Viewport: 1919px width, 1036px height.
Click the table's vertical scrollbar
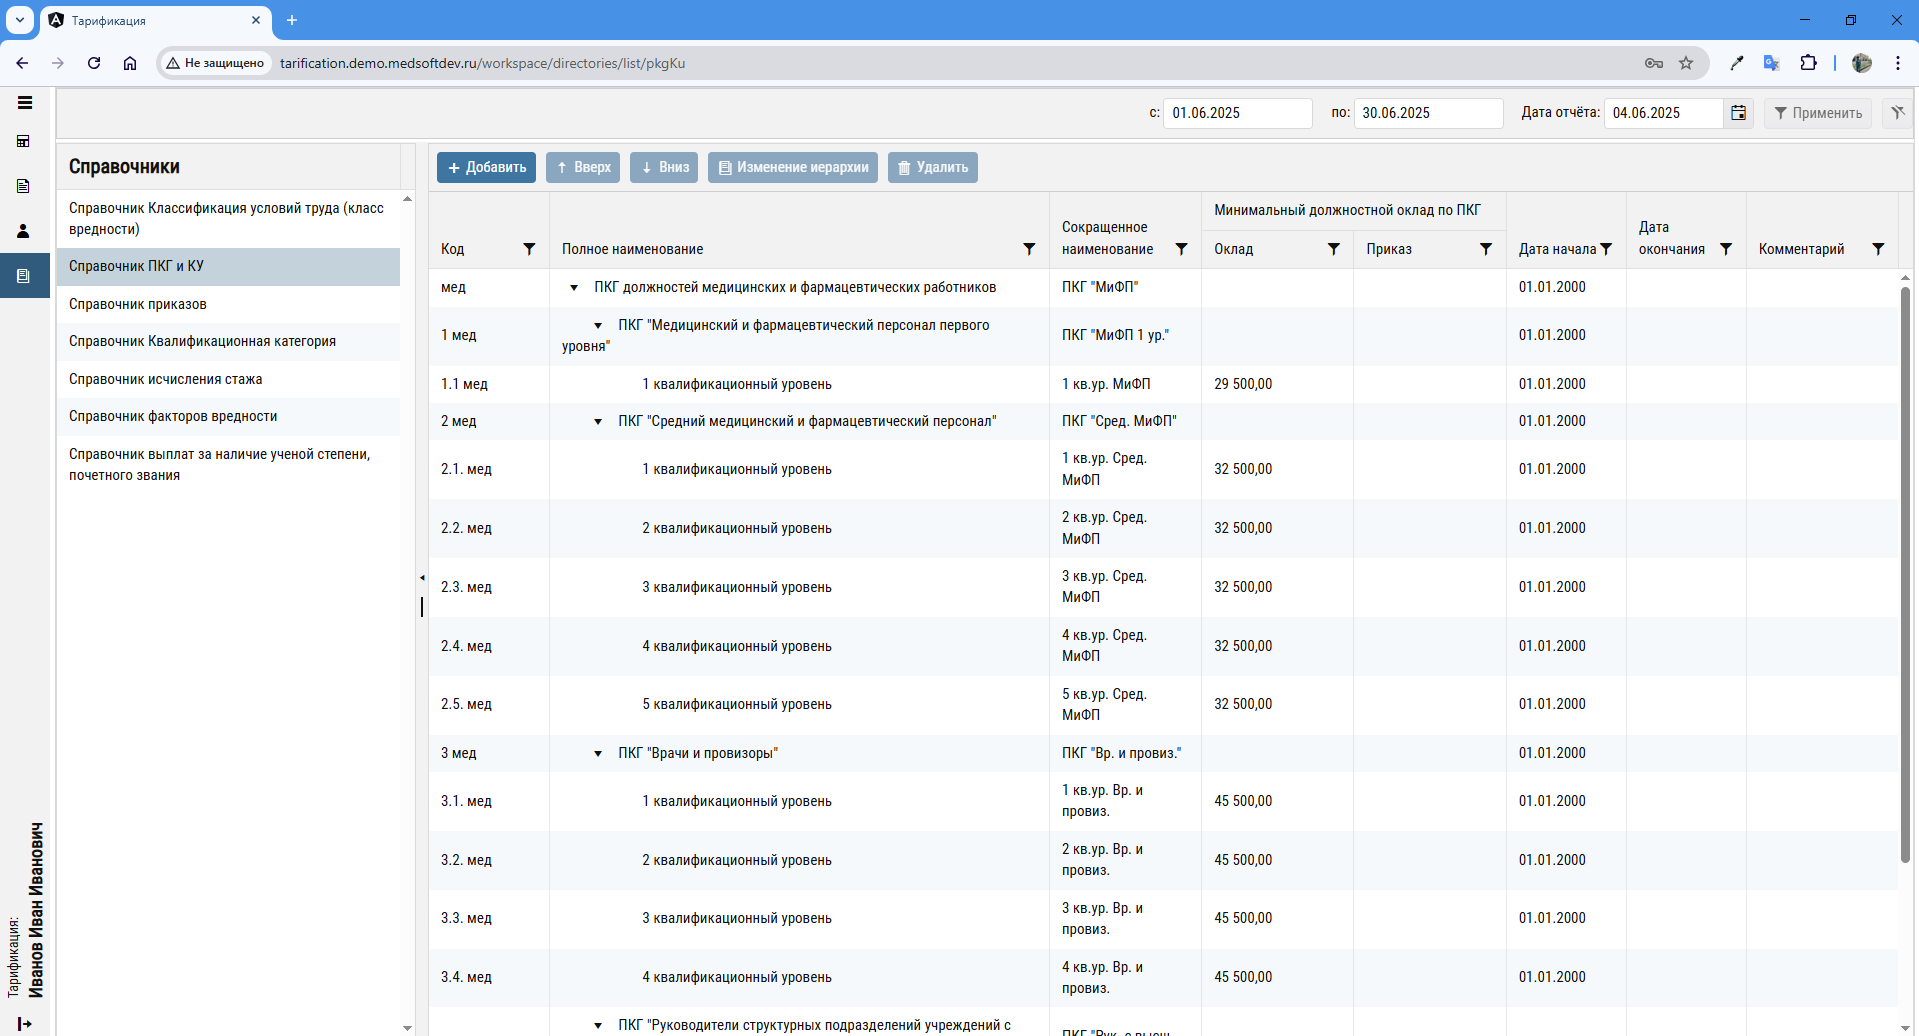pyautogui.click(x=1905, y=570)
